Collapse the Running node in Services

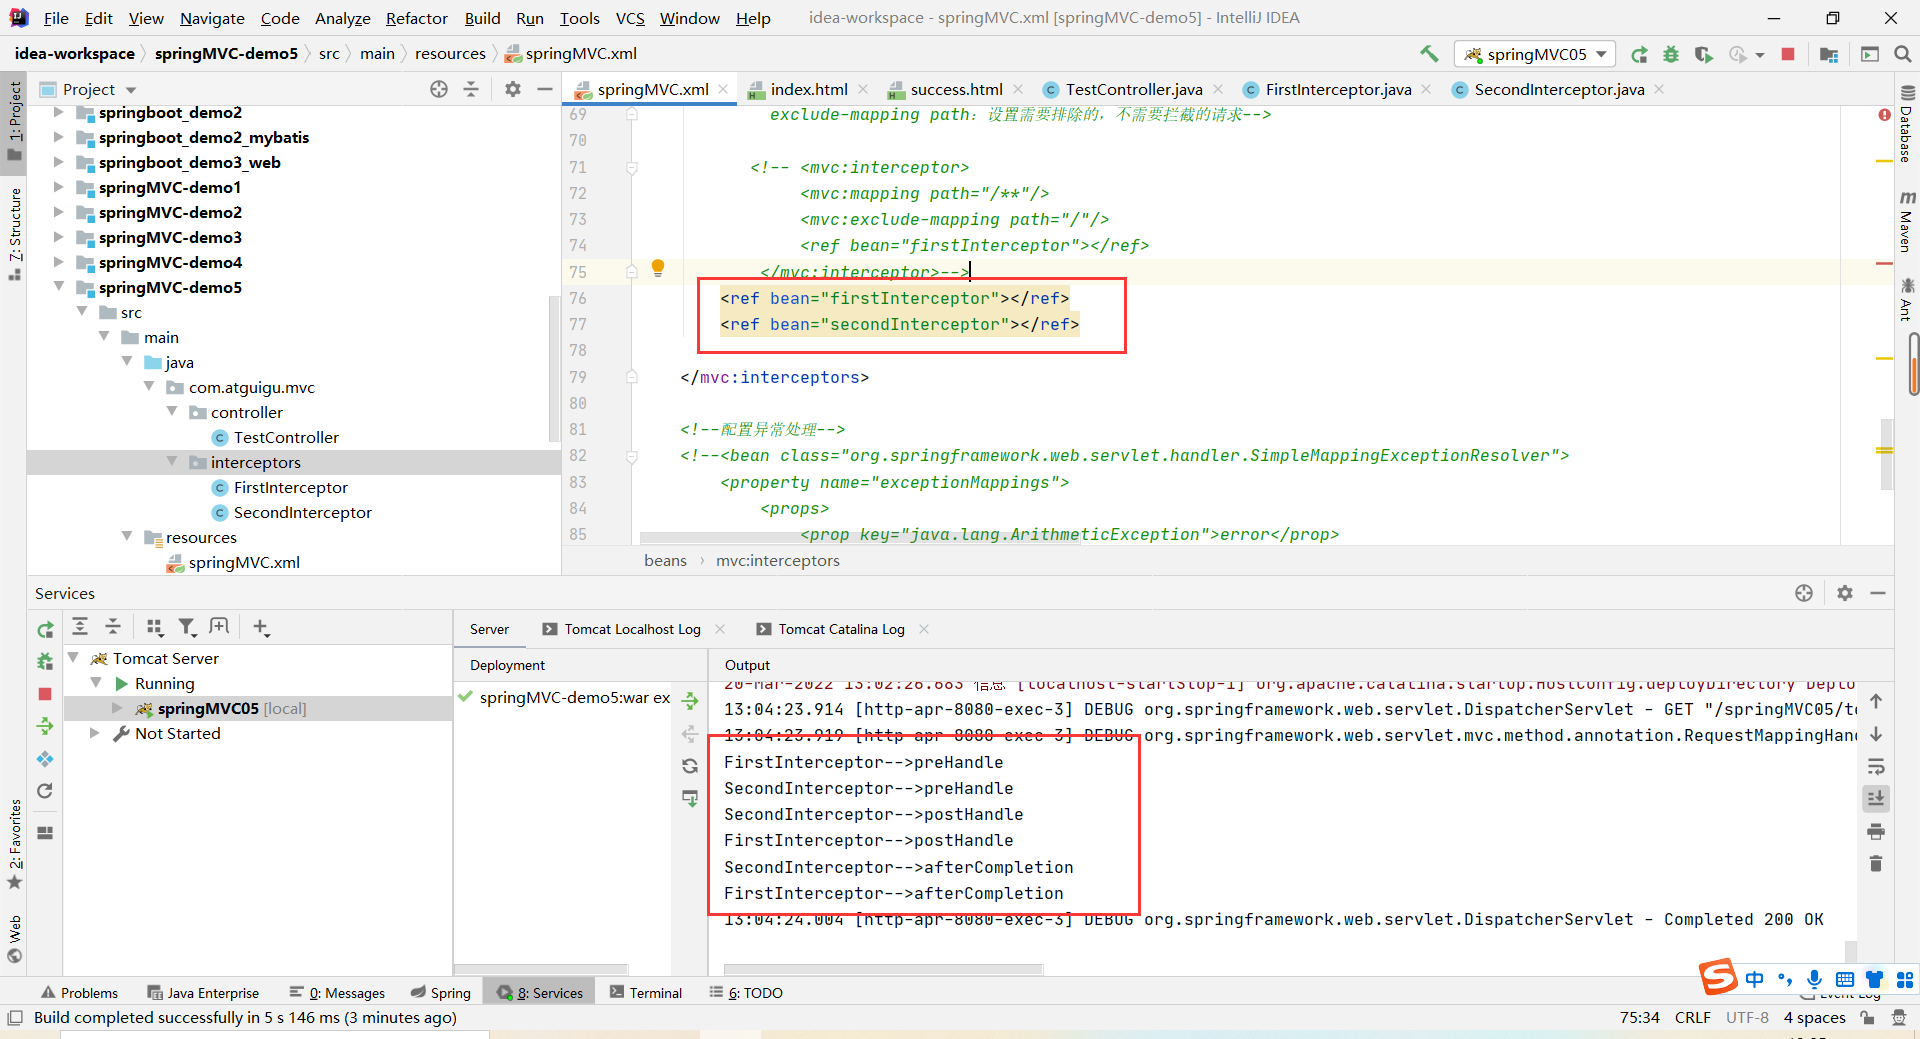click(x=95, y=683)
